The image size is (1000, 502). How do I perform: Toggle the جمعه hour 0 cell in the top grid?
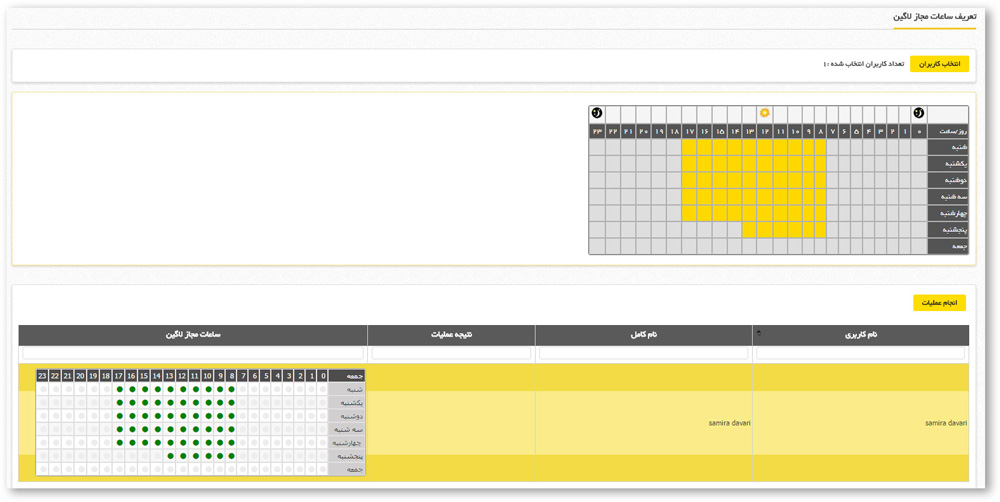coord(918,246)
